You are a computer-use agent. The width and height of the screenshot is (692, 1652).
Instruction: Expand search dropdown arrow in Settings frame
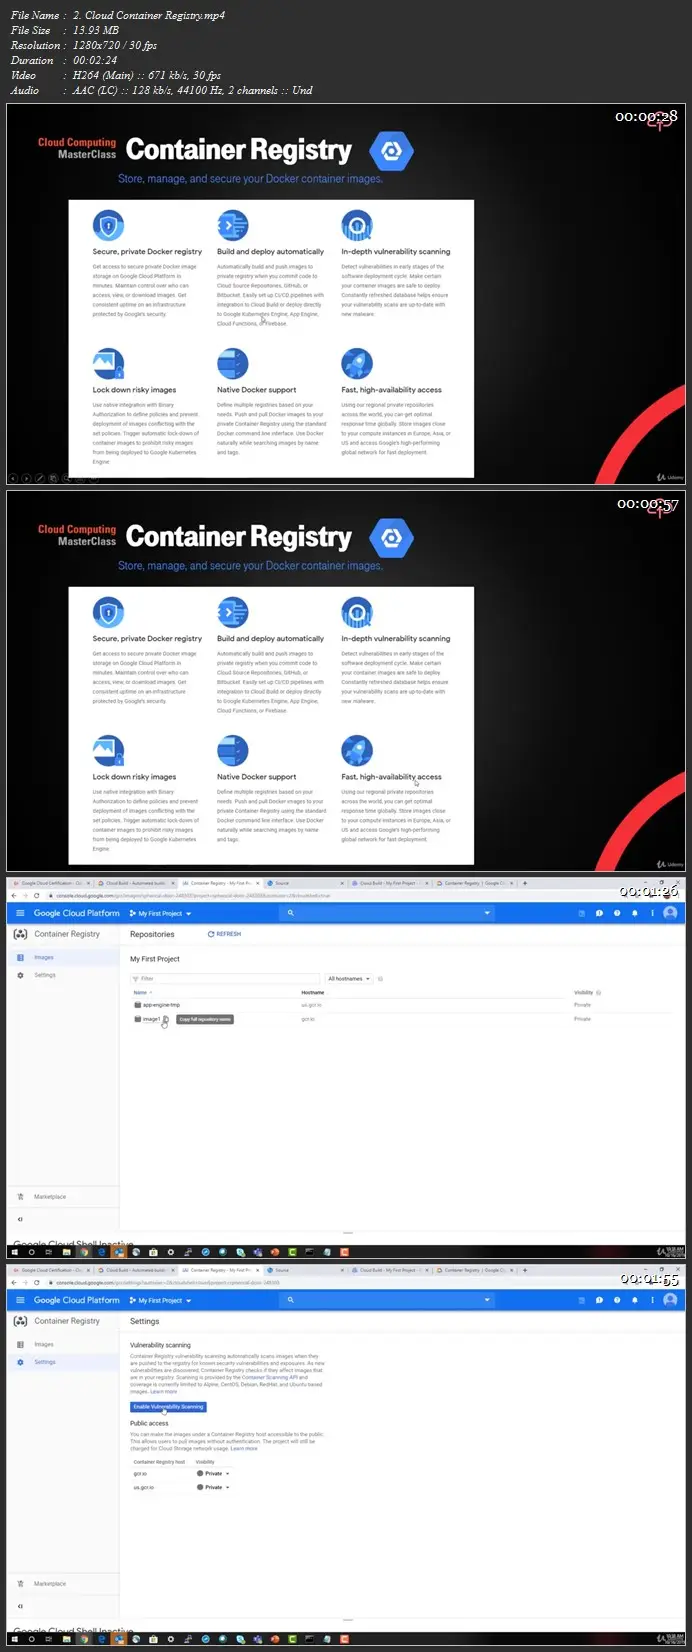(x=488, y=1300)
